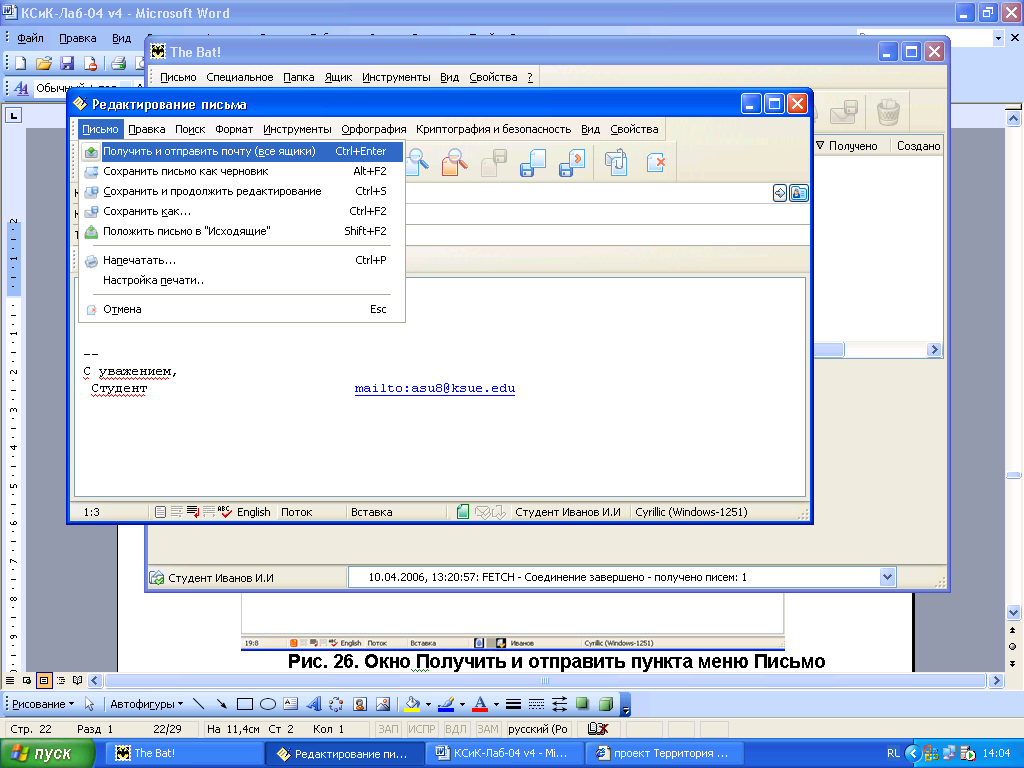Image resolution: width=1024 pixels, height=768 pixels.
Task: Switch to 'The Bat!' taskbar button
Action: pyautogui.click(x=184, y=754)
